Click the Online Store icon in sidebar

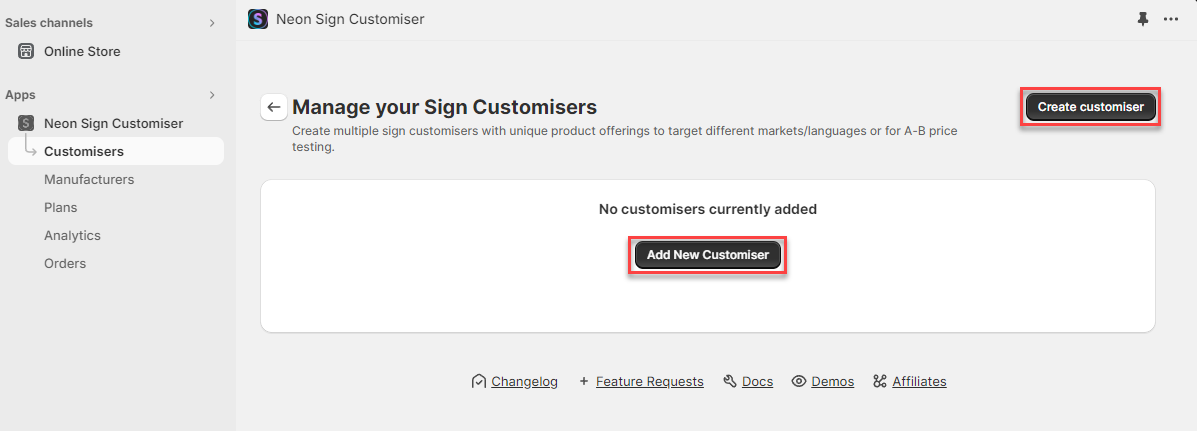coord(26,51)
